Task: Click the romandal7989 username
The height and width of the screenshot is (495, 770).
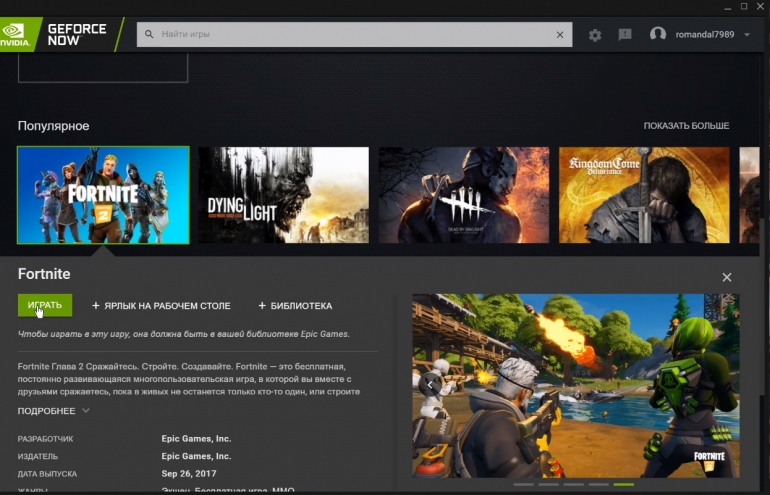Action: 705,35
